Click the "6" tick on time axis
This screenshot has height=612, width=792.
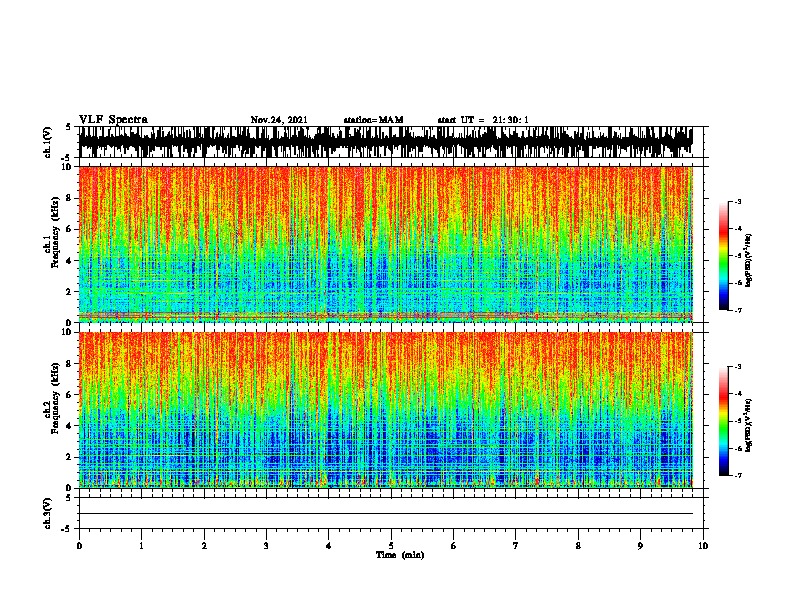(454, 546)
